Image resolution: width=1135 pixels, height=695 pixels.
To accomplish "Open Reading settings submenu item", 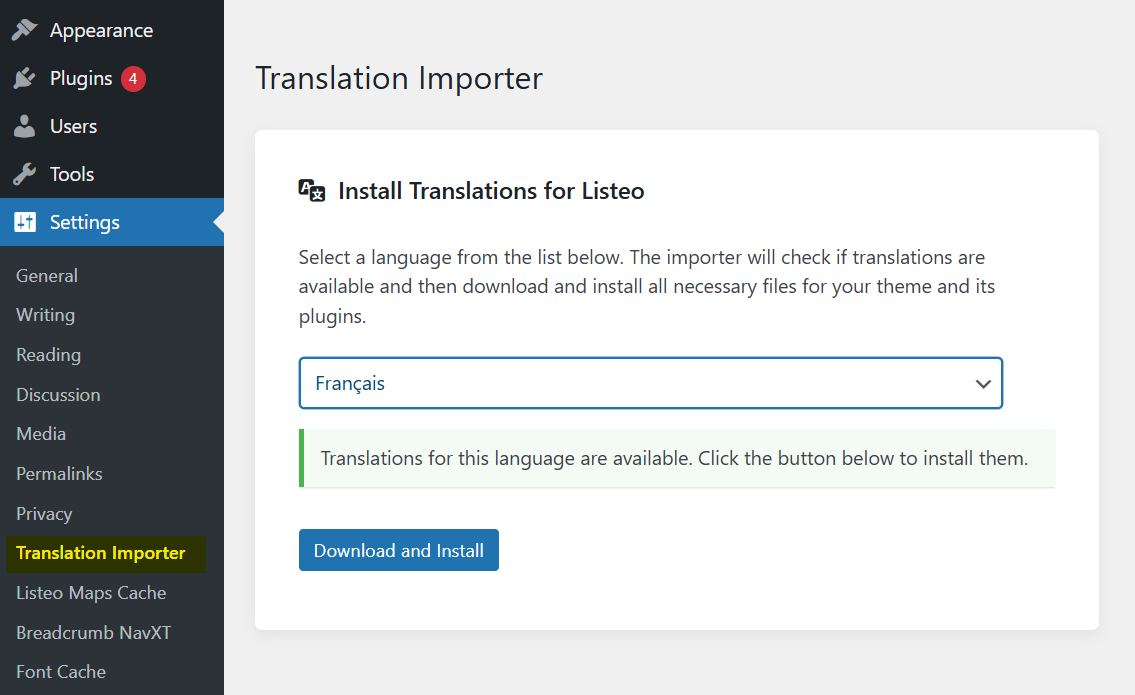I will [48, 355].
